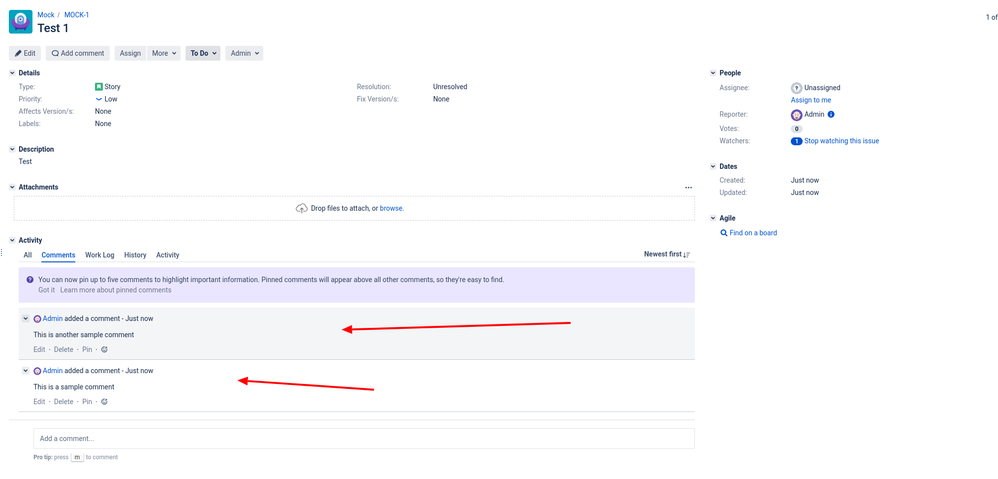Click the Add a comment input field
This screenshot has width=998, height=479.
363,438
